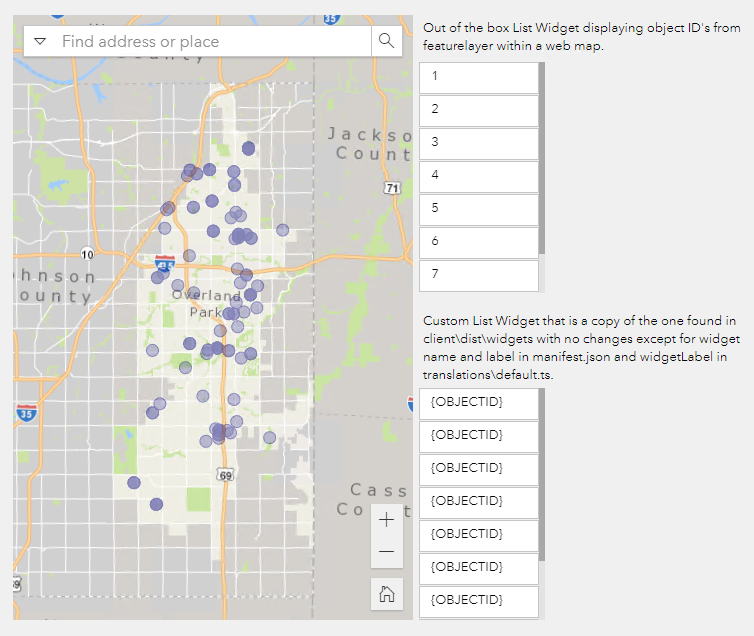Select list item 1 in top list
This screenshot has height=636, width=754.
[x=478, y=77]
